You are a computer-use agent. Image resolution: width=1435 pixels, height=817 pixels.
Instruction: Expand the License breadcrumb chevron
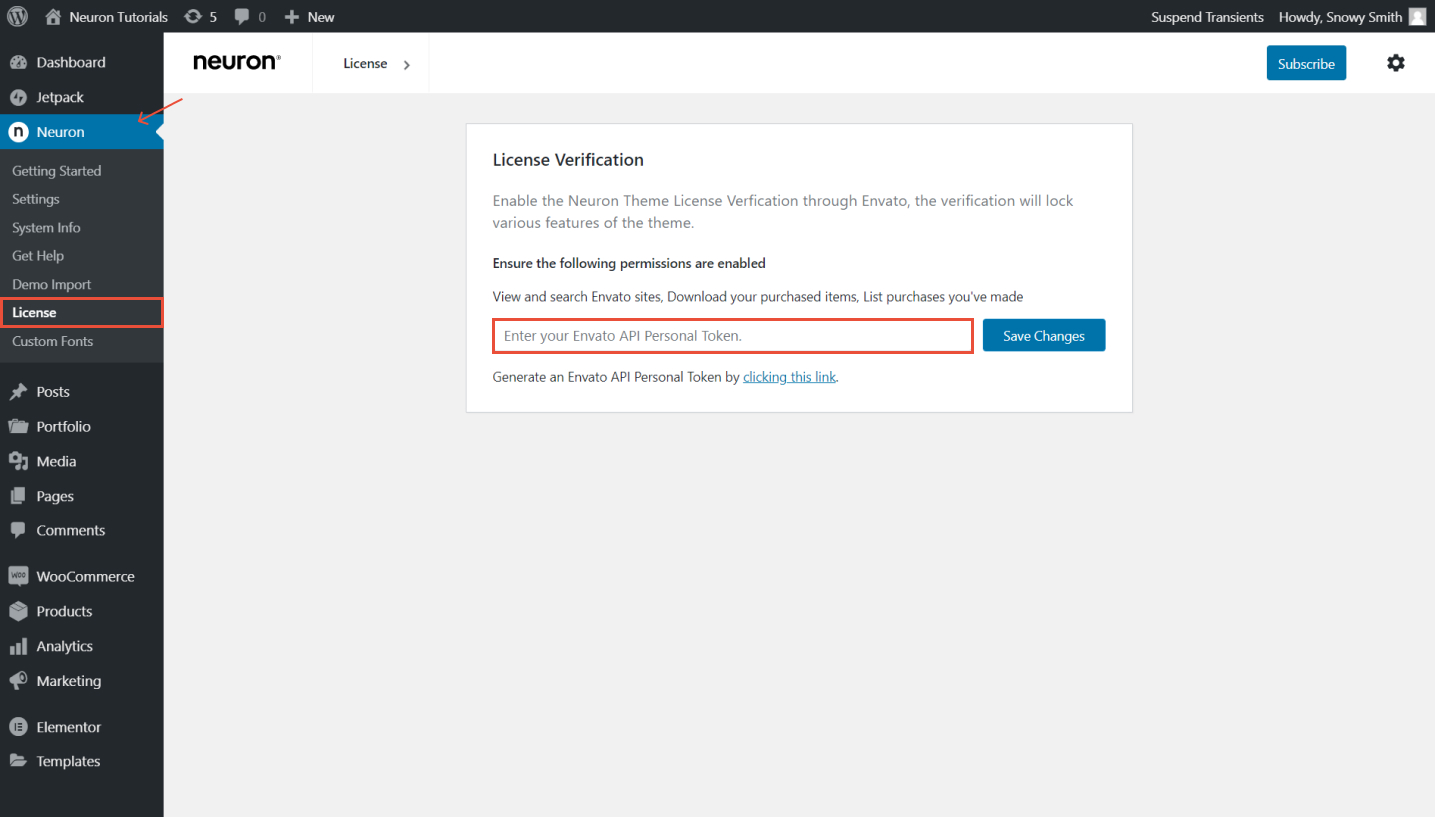point(406,65)
